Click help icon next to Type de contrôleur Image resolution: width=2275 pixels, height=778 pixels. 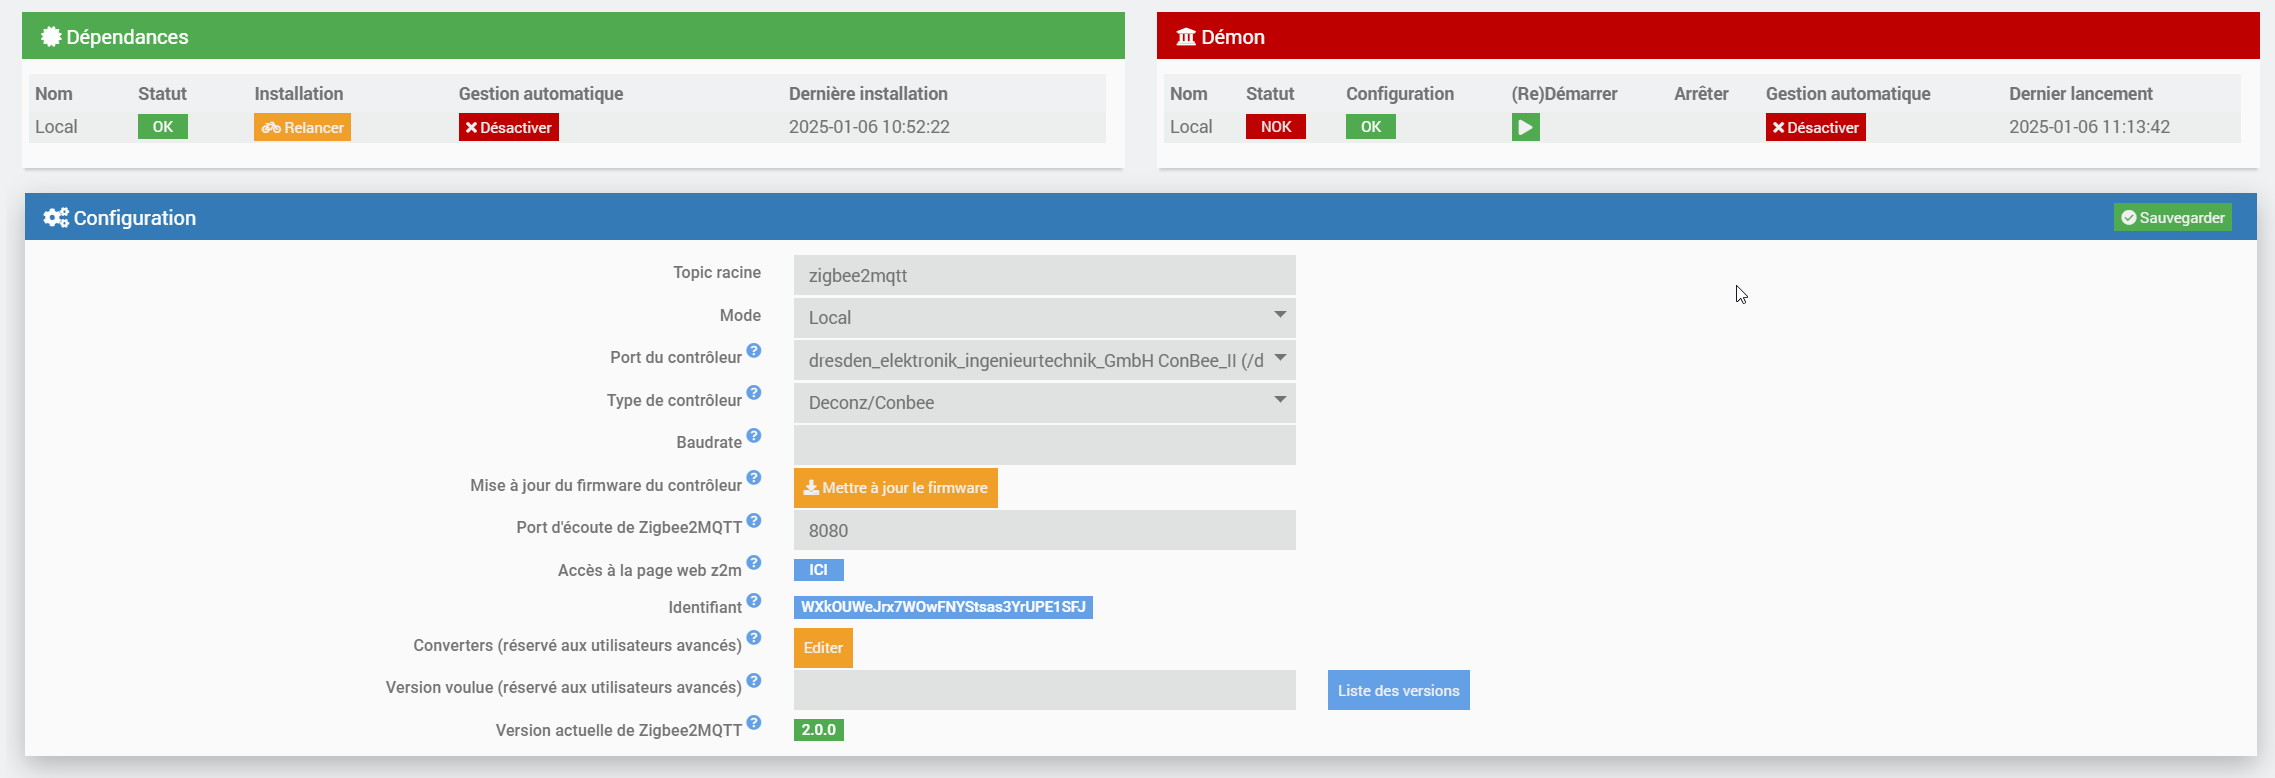tap(754, 393)
